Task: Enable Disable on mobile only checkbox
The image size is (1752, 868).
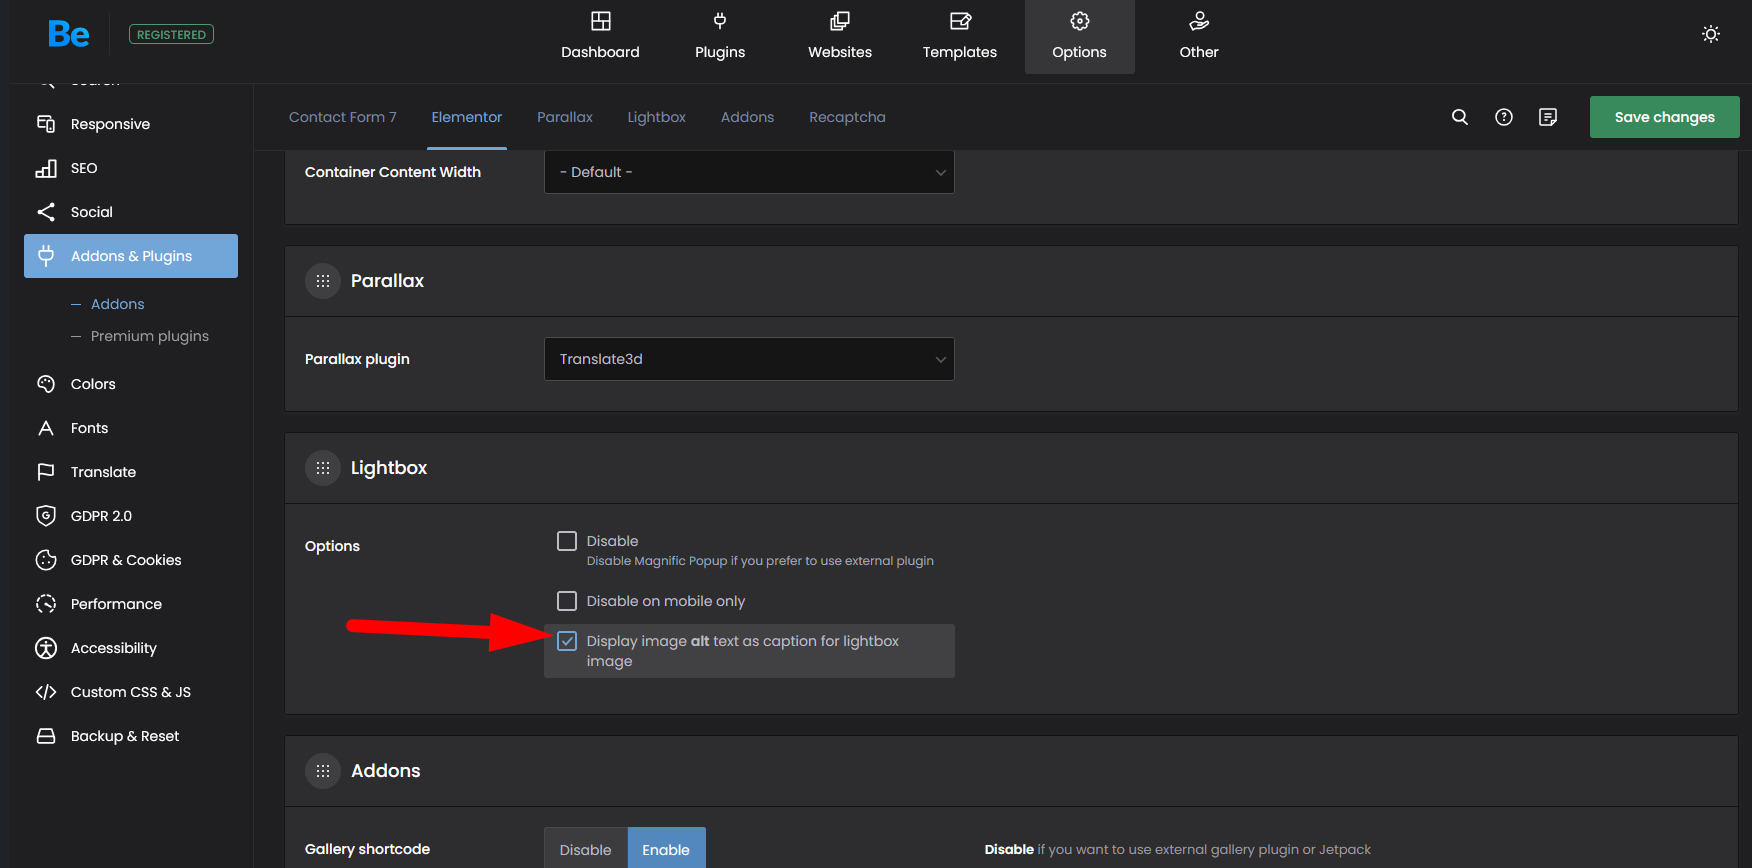Action: point(567,601)
